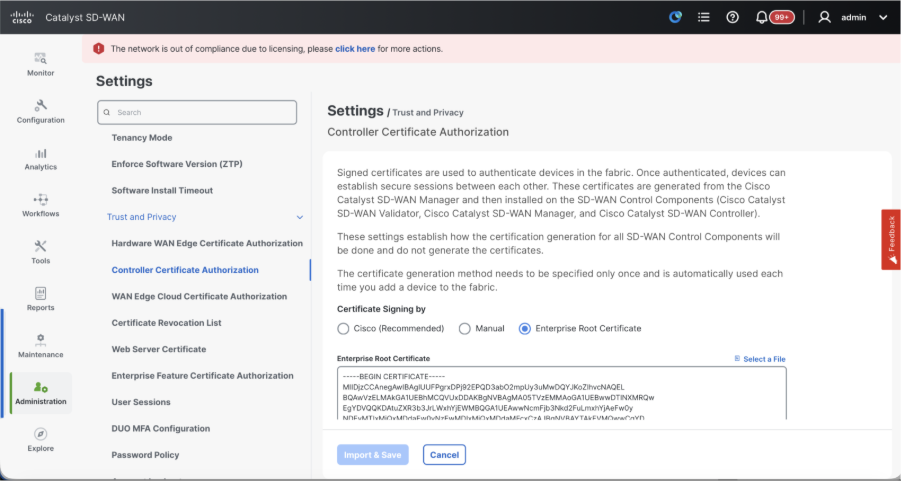Open the Monitor section in sidebar
The width and height of the screenshot is (901, 481).
coord(40,63)
